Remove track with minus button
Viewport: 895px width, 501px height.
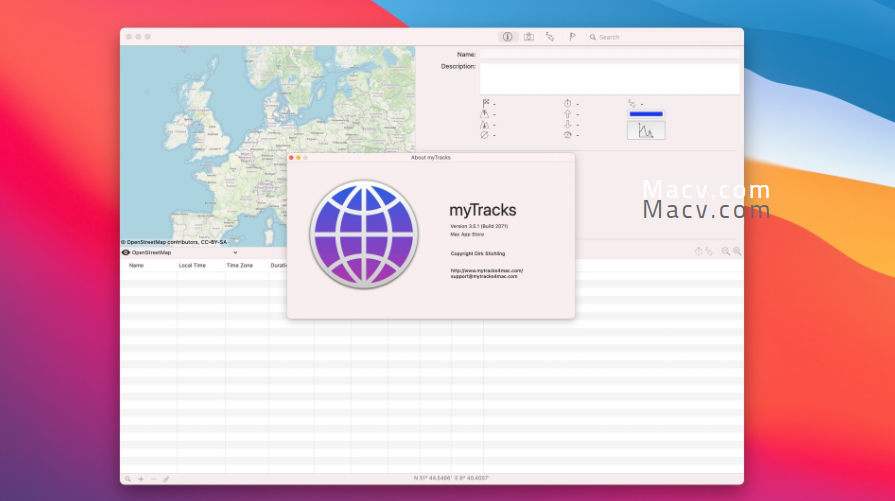tap(154, 479)
